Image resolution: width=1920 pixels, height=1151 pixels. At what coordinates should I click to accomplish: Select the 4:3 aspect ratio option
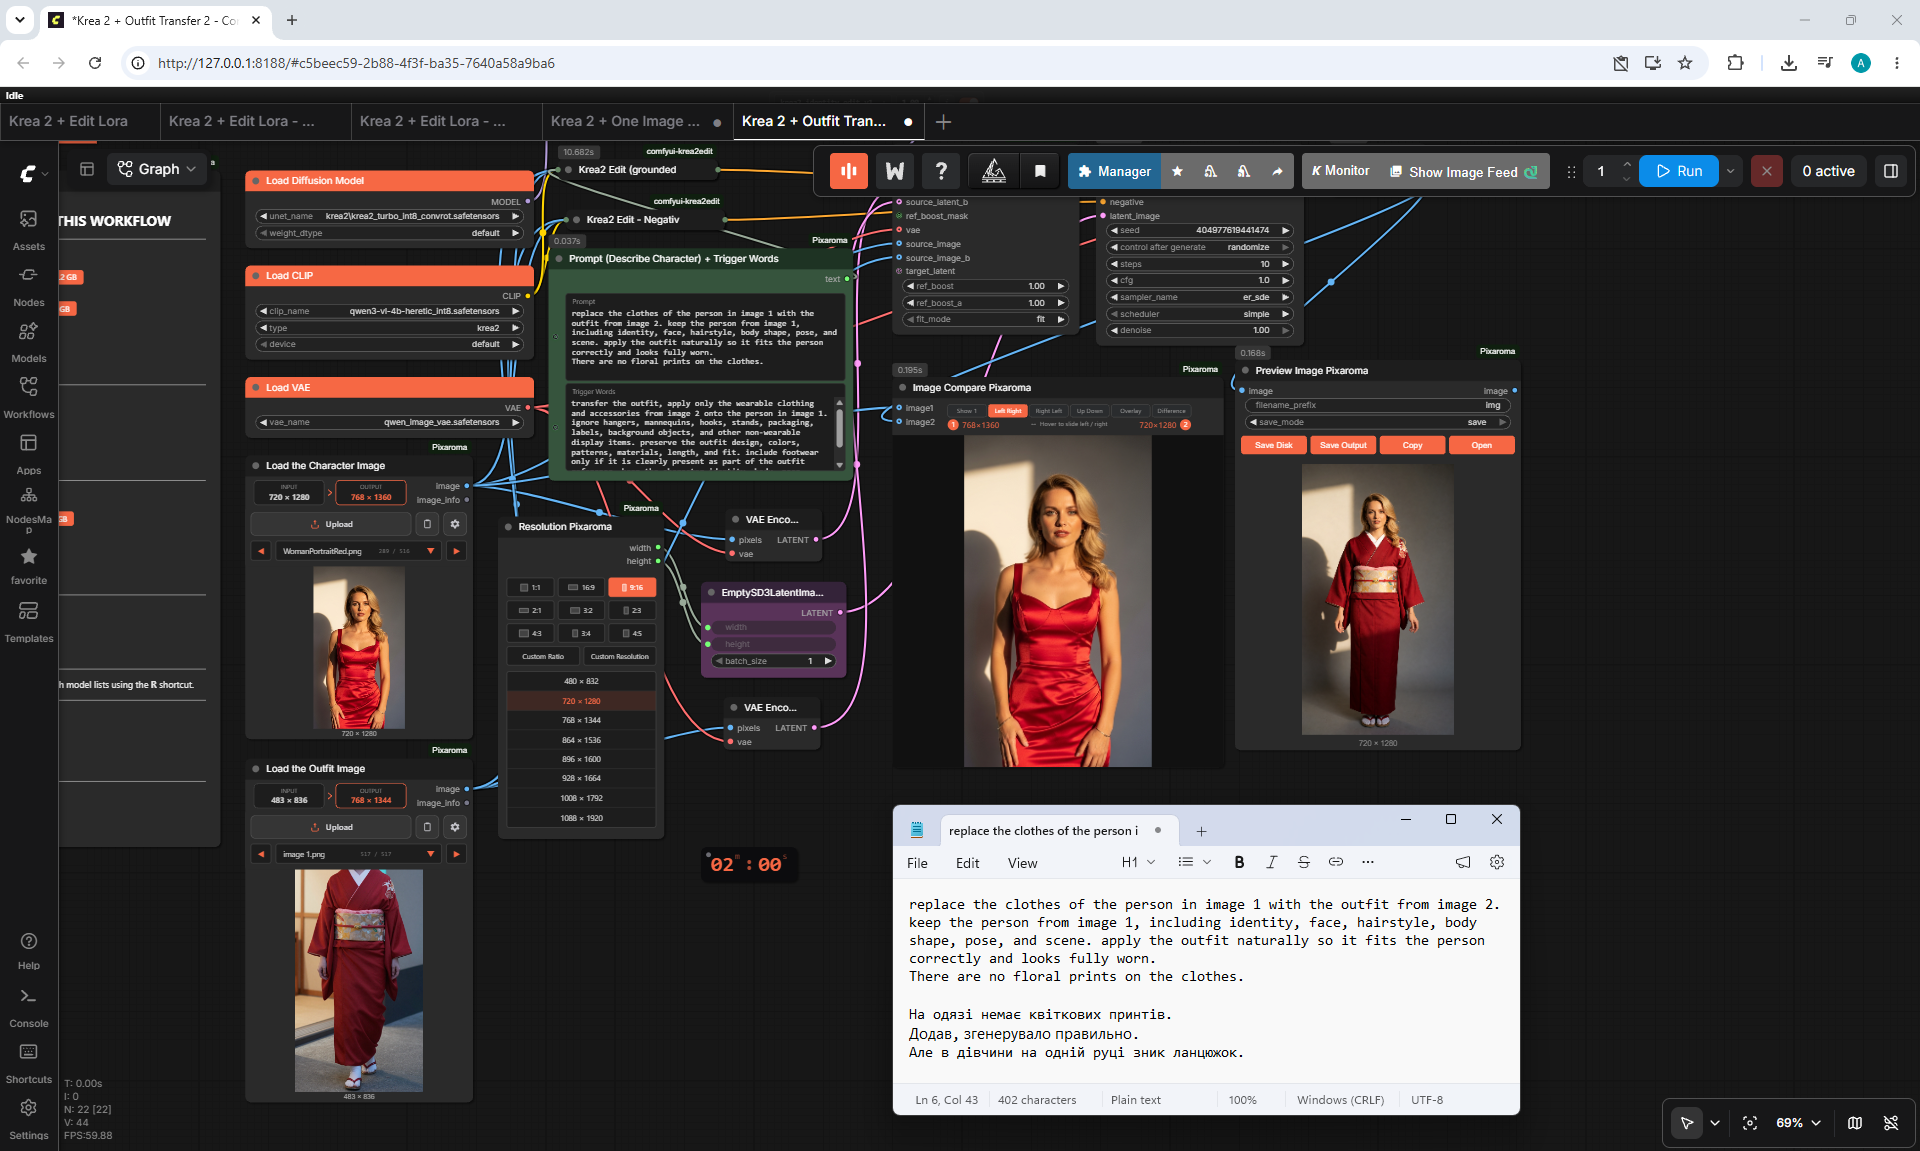tap(531, 633)
